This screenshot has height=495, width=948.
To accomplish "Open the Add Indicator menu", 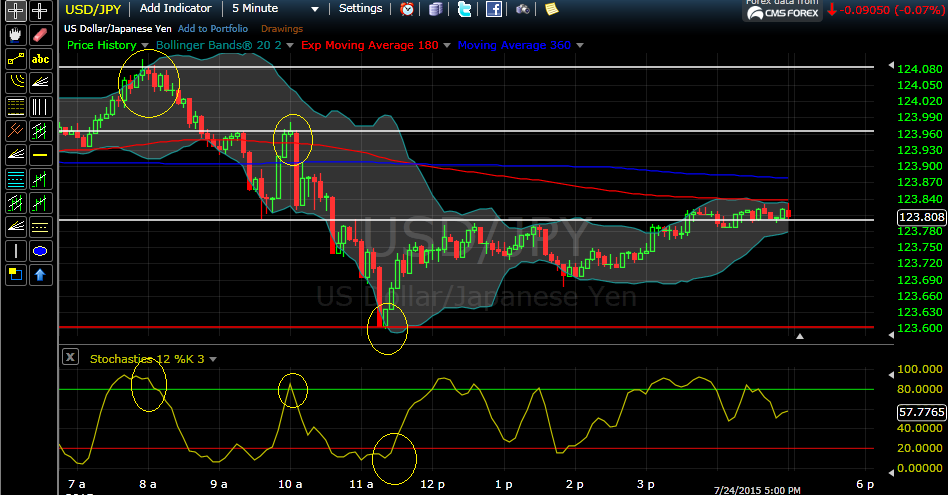I will click(175, 8).
